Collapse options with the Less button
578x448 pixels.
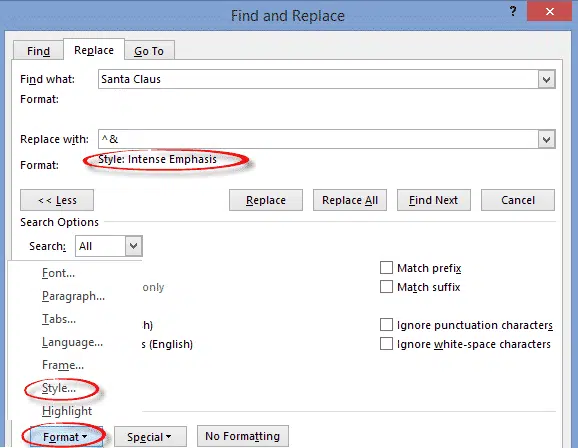[57, 200]
